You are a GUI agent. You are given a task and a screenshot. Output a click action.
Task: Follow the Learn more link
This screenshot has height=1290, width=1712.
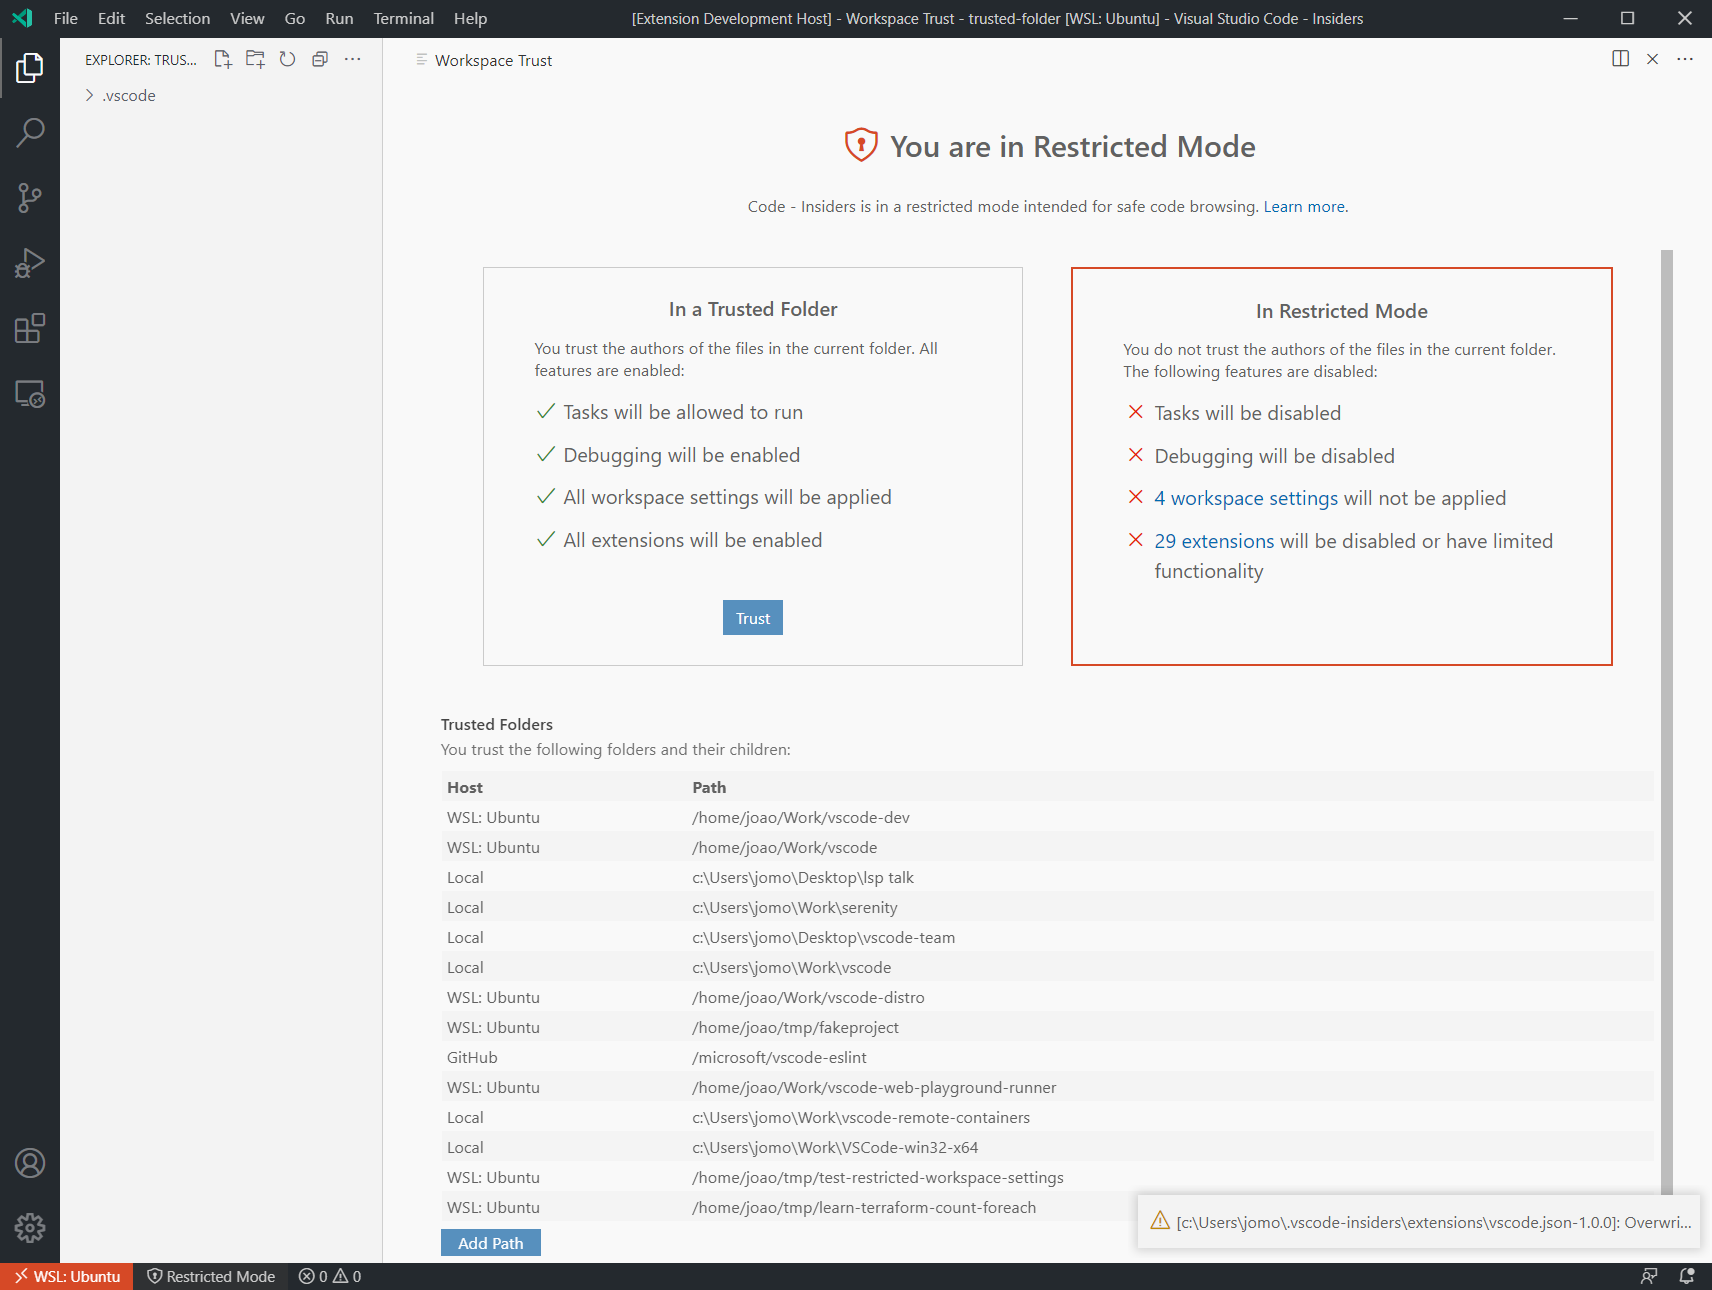coord(1304,206)
